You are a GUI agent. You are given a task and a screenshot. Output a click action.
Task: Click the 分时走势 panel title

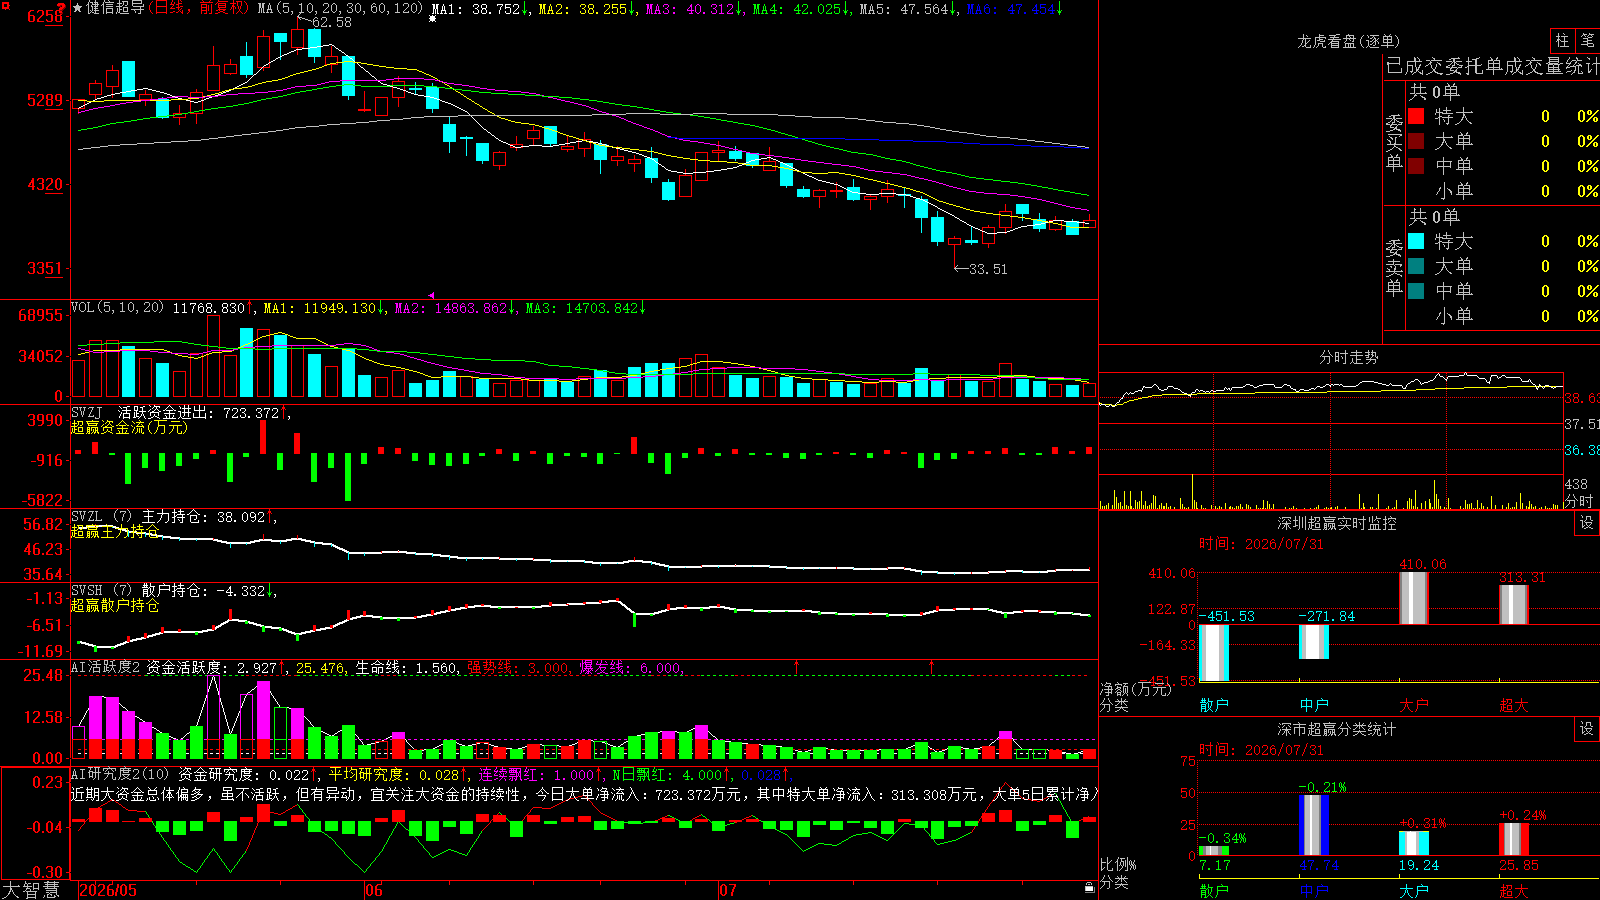click(1349, 357)
